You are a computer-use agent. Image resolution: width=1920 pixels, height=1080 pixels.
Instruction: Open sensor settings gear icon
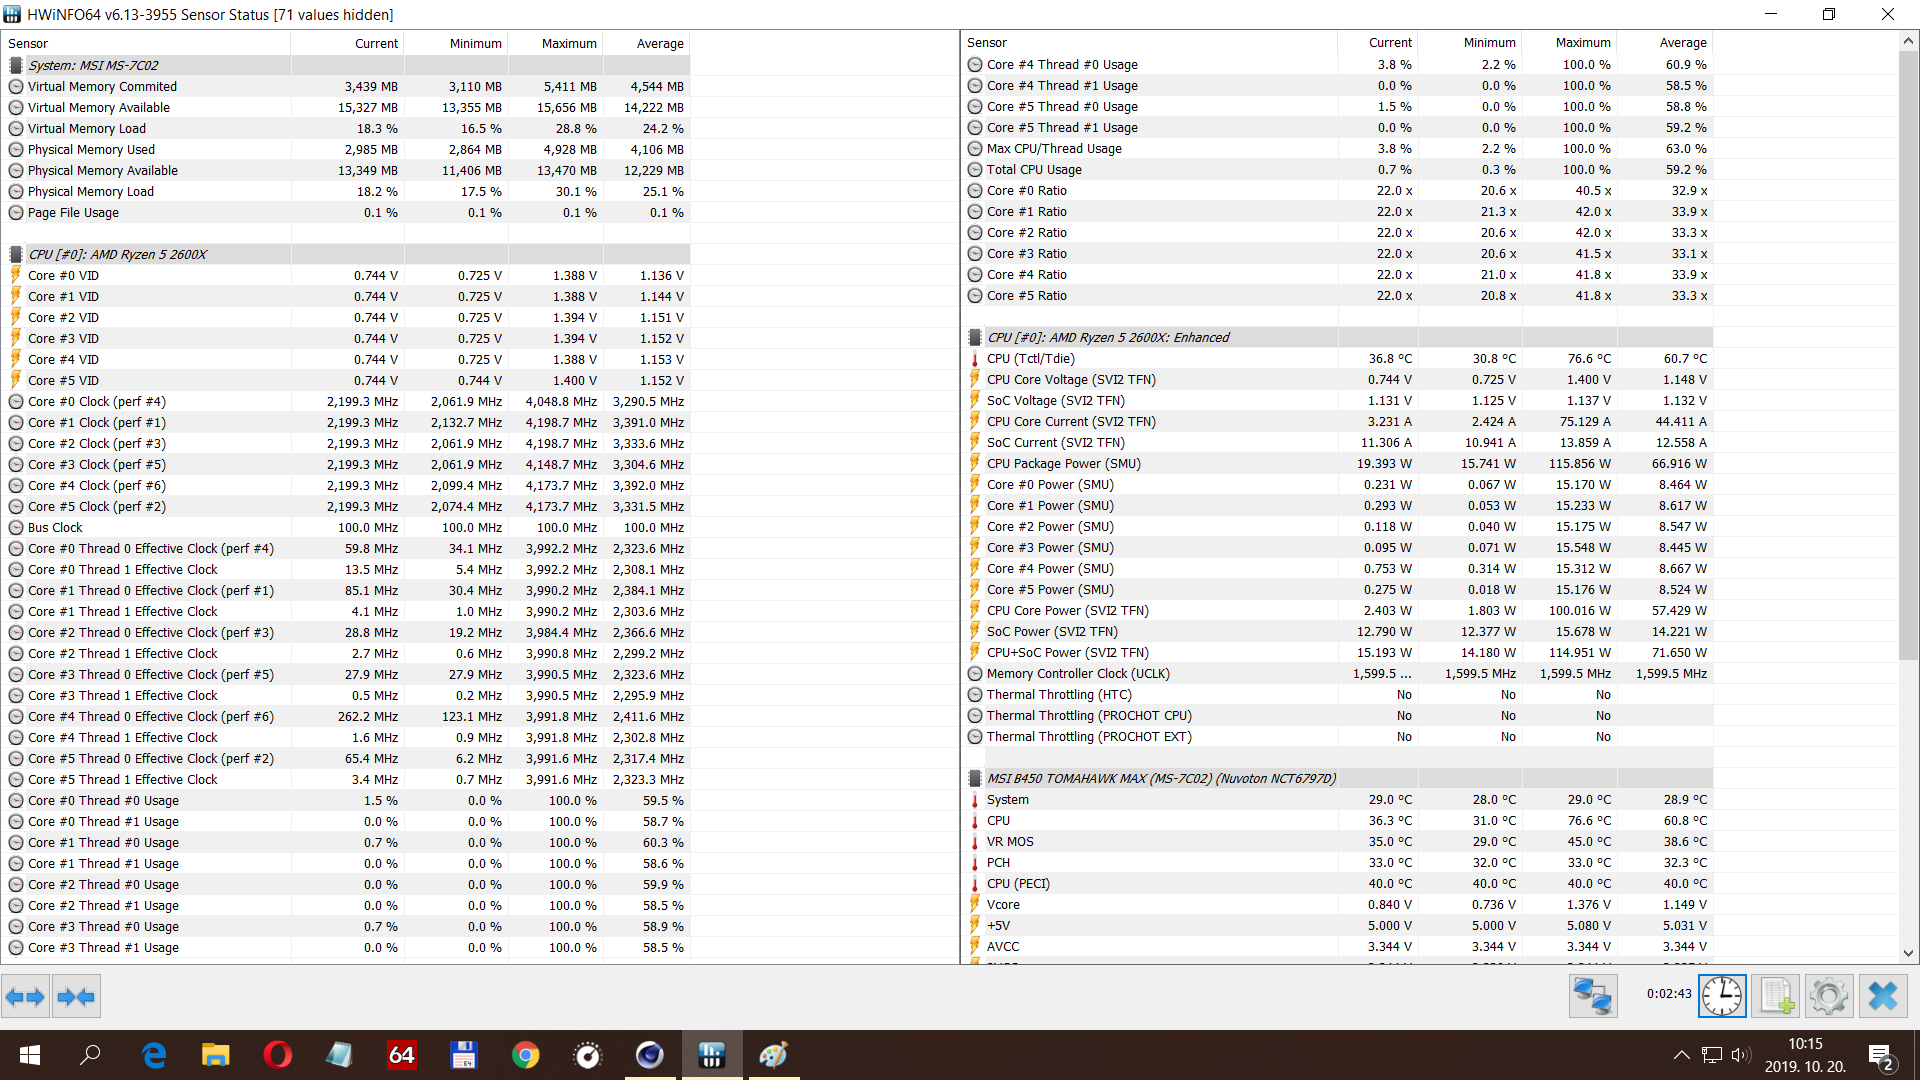pos(1829,996)
